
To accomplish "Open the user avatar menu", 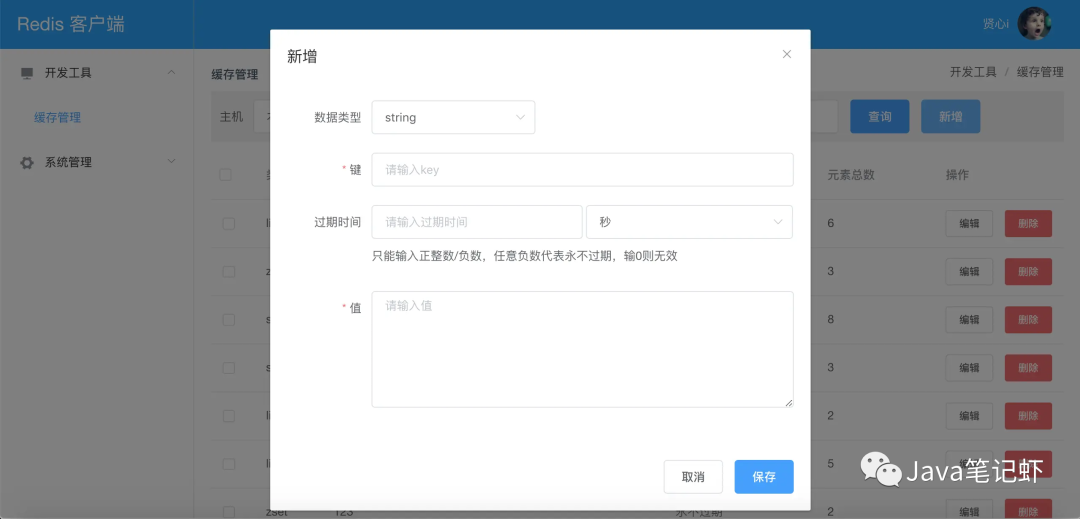I will pyautogui.click(x=1034, y=24).
